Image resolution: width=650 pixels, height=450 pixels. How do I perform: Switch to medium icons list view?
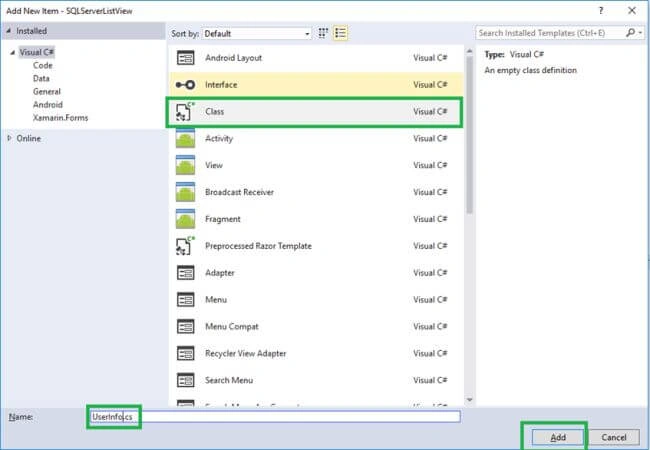pos(340,33)
